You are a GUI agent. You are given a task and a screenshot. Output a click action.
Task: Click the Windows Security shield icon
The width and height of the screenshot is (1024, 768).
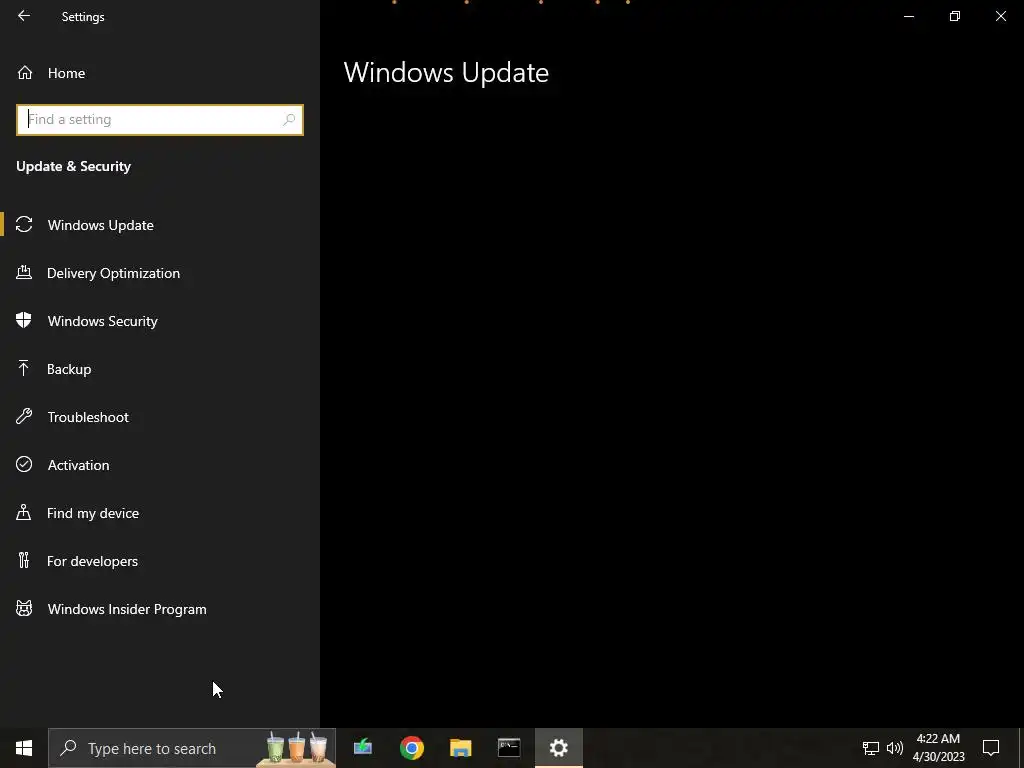(24, 320)
